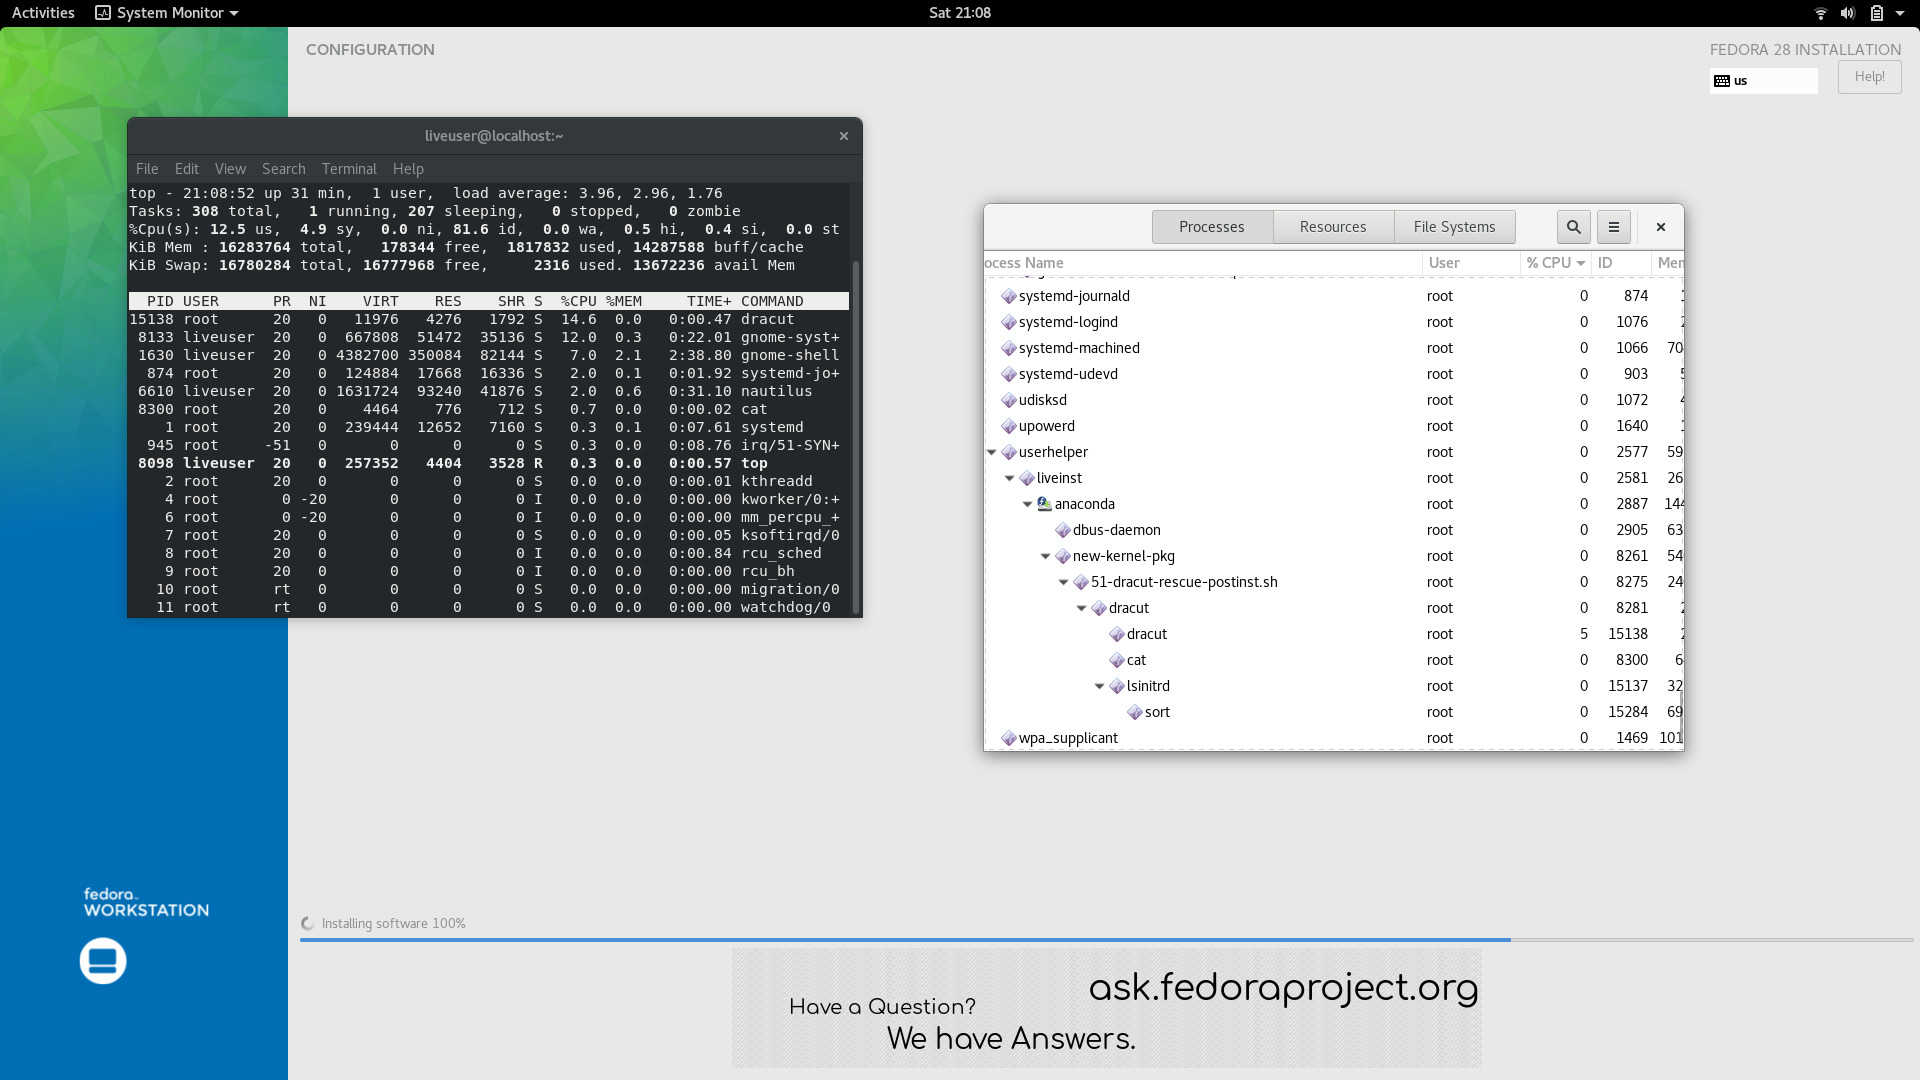Click the systemd-machined process icon
Screen dimensions: 1920x1080
point(1008,348)
